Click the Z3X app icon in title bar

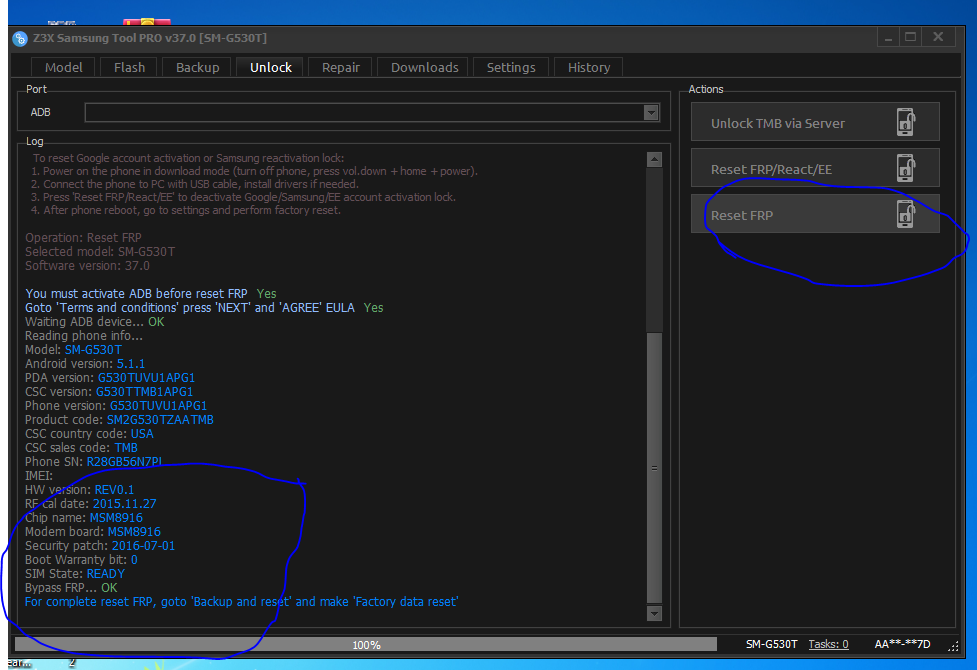(x=20, y=39)
